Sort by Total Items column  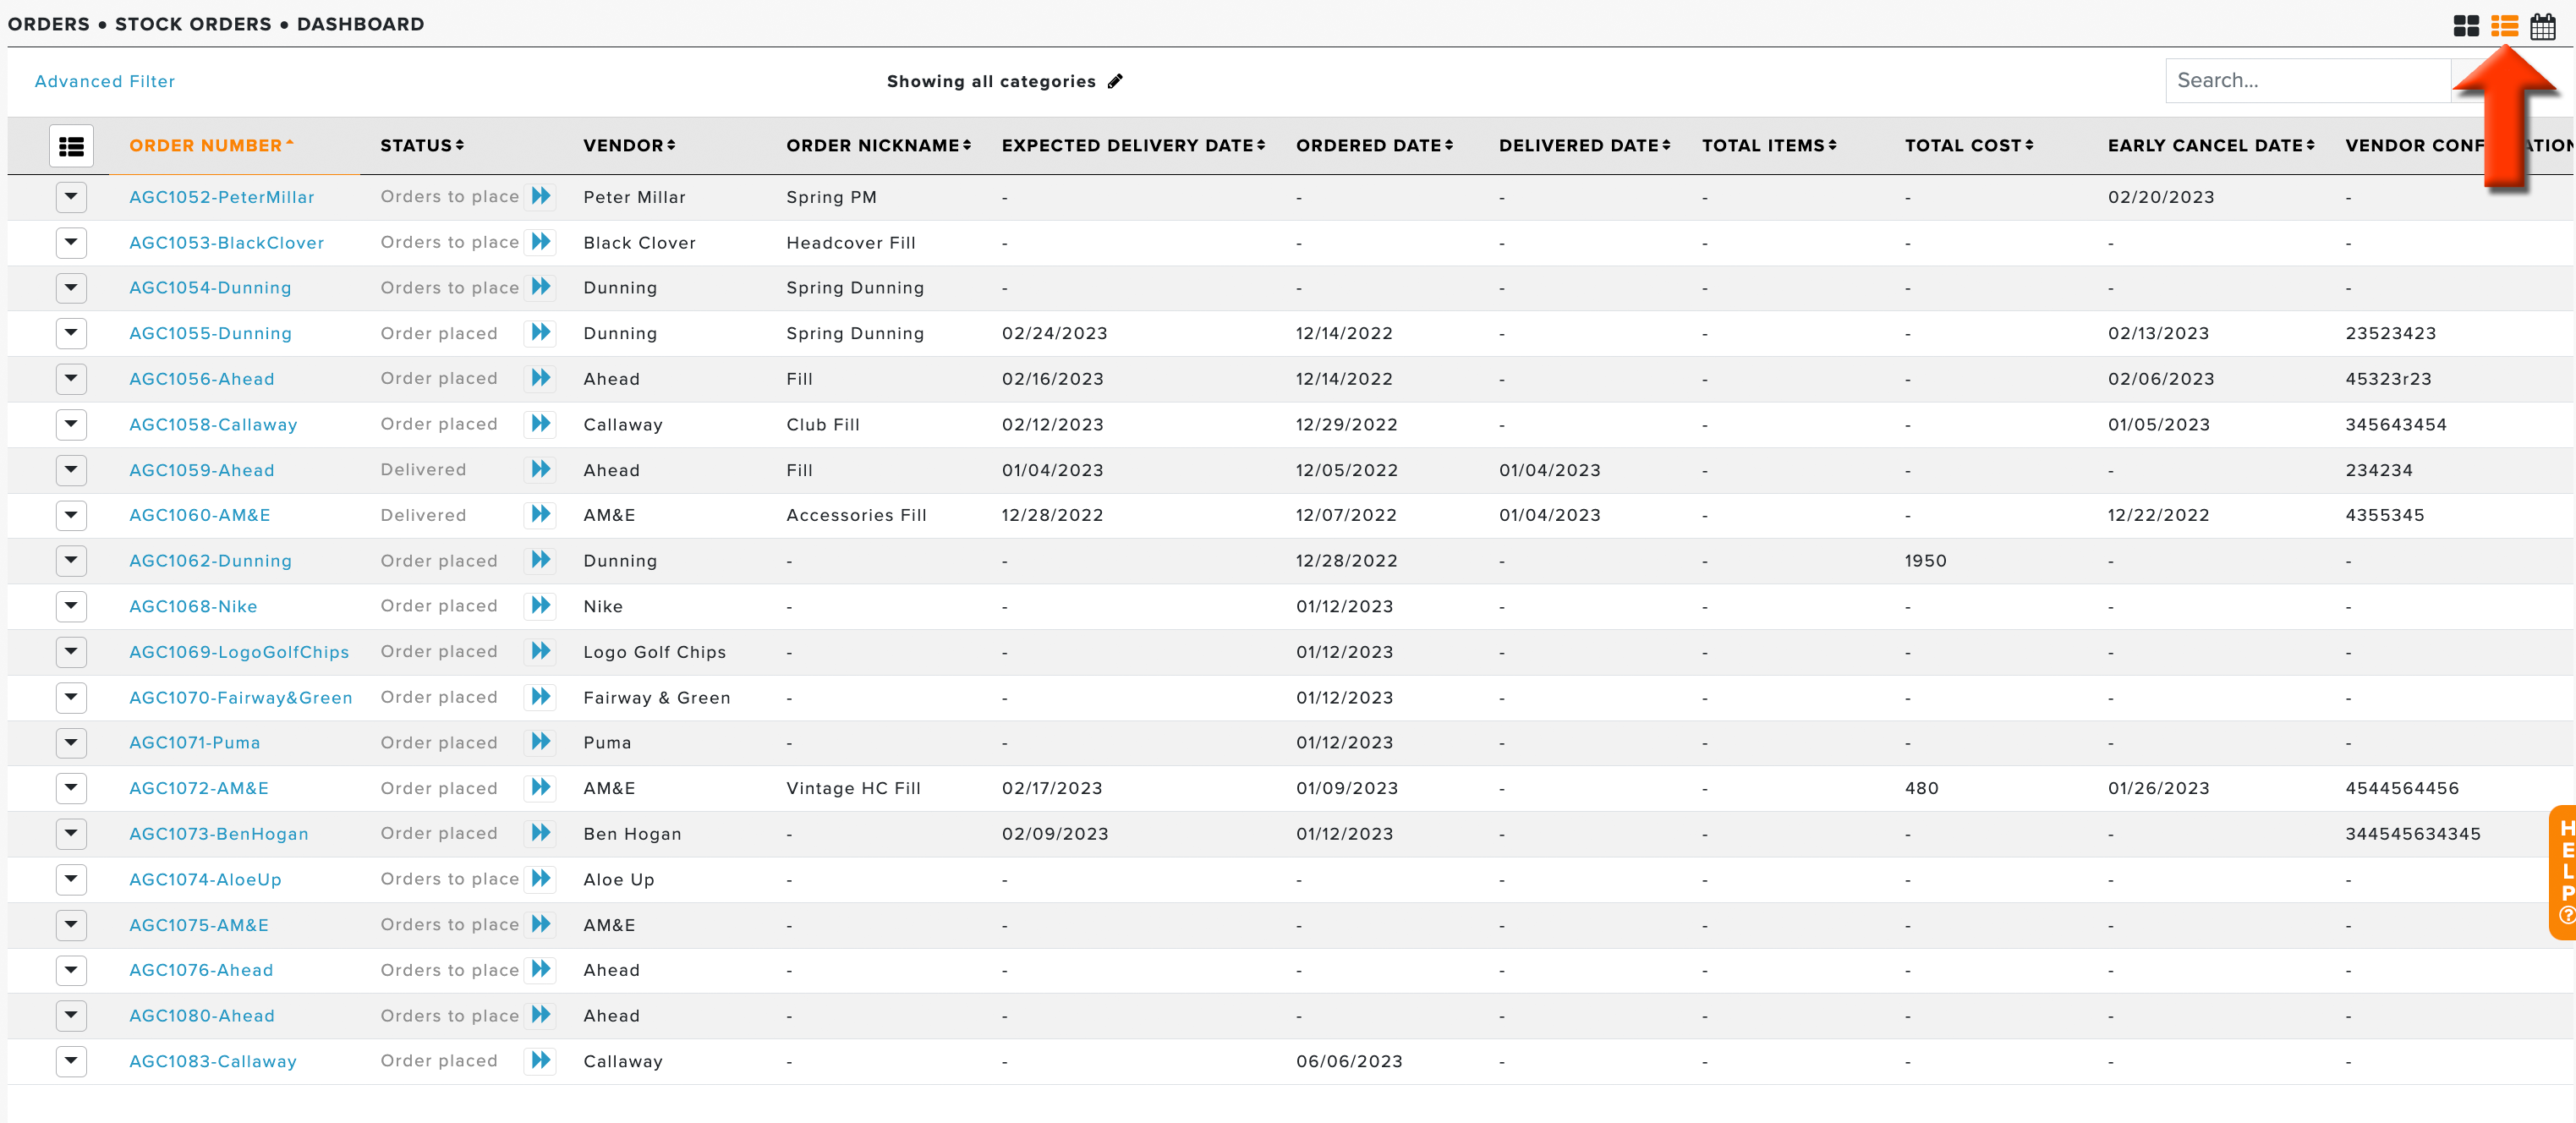[x=1770, y=146]
